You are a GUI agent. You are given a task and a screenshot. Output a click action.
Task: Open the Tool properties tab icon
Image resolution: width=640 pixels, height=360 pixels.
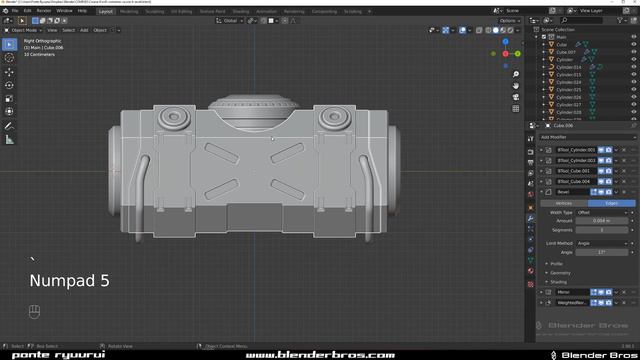[531, 139]
